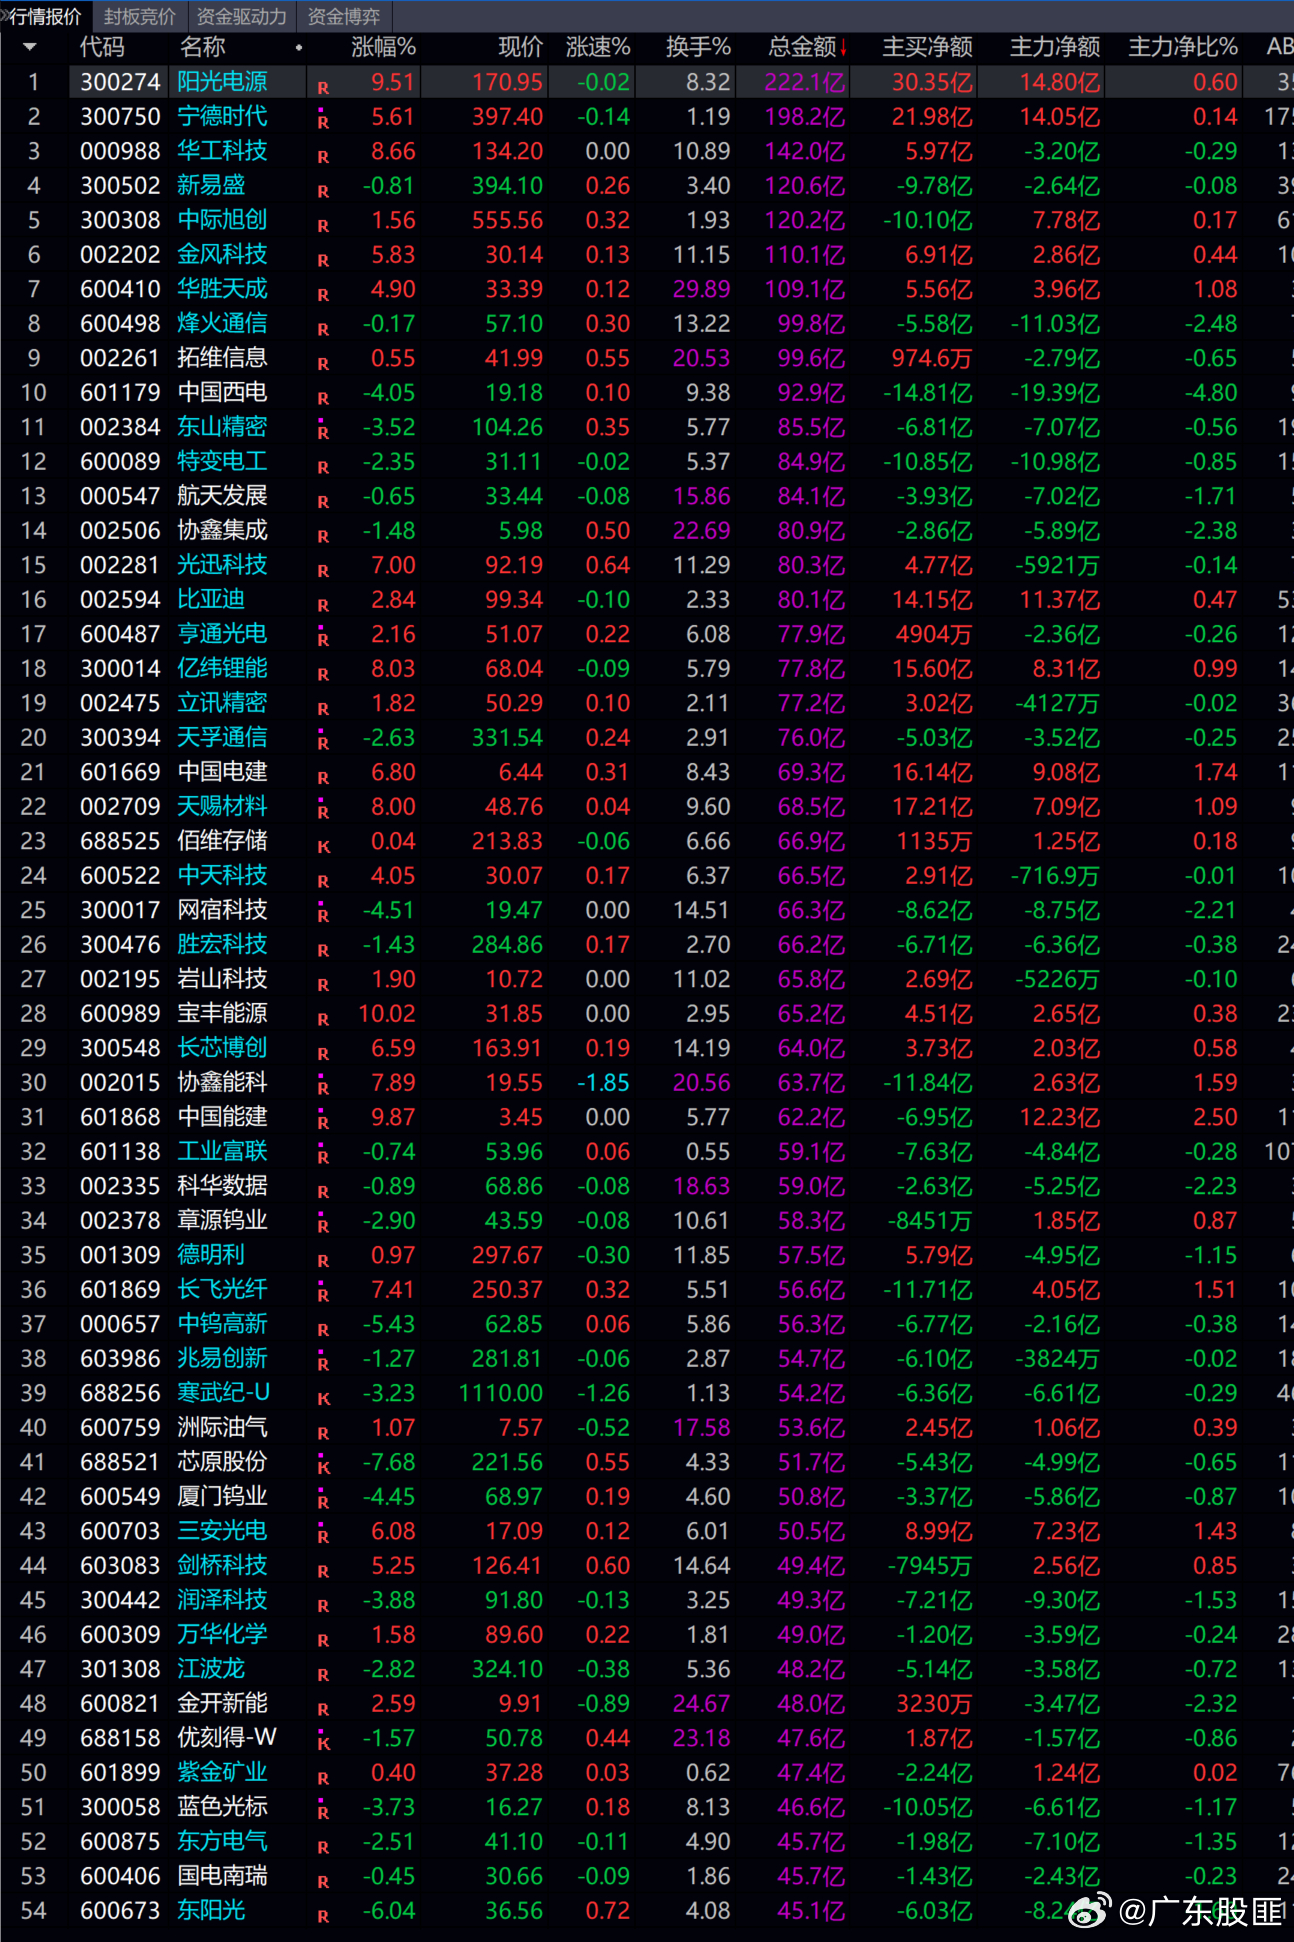Click price 1110.00 in 寒武纪-U row
1294x1942 pixels.
500,1393
